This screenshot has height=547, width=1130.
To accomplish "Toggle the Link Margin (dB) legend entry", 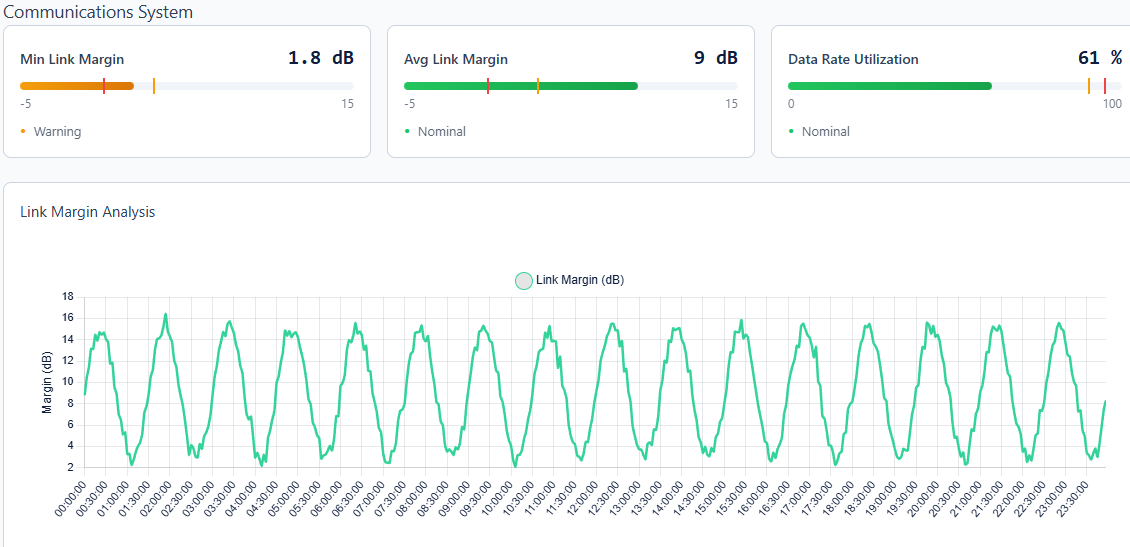I will [579, 280].
